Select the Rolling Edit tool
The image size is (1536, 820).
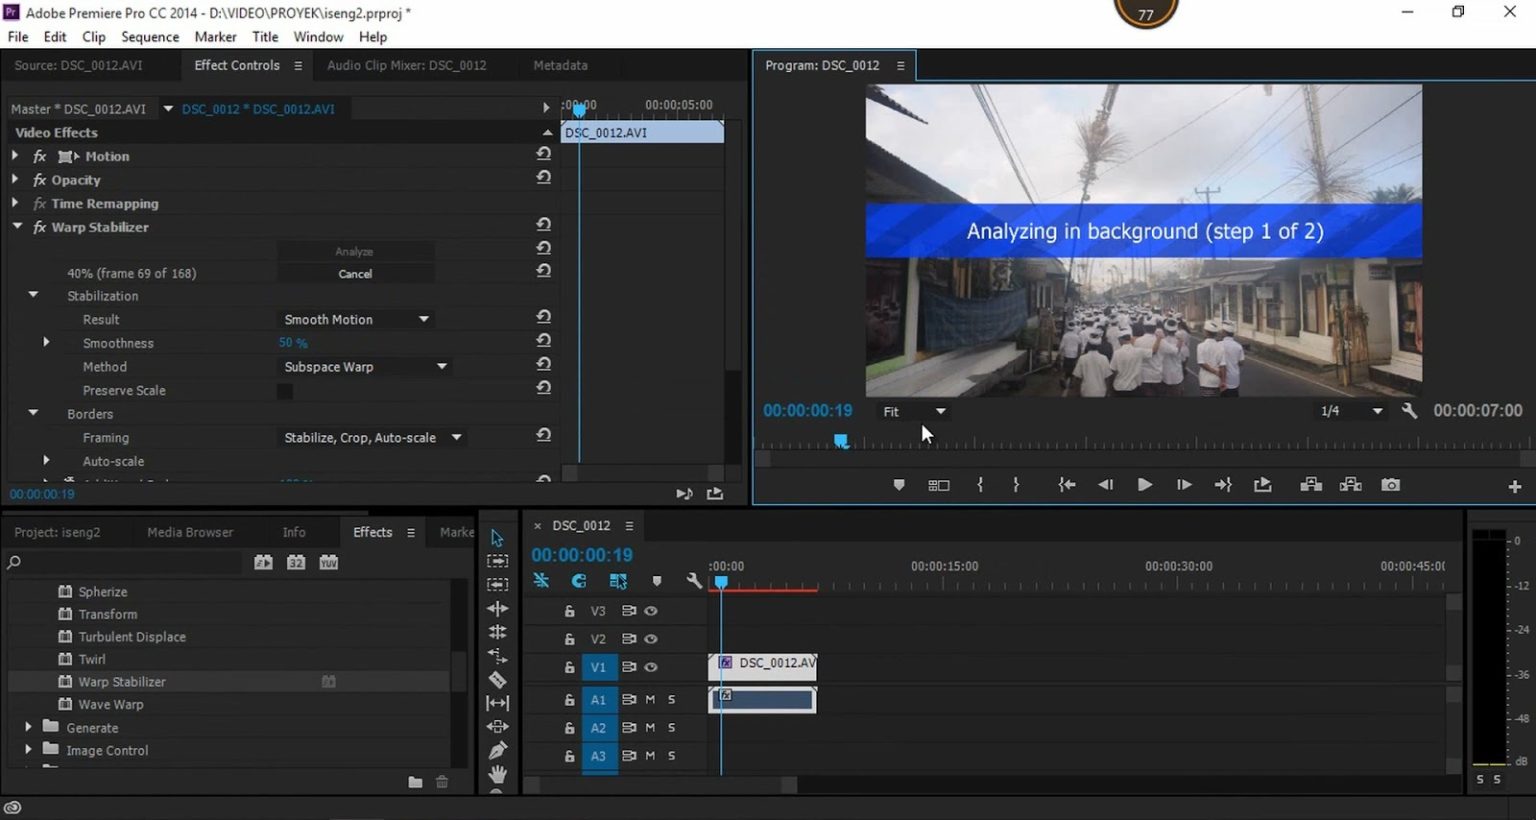point(497,632)
